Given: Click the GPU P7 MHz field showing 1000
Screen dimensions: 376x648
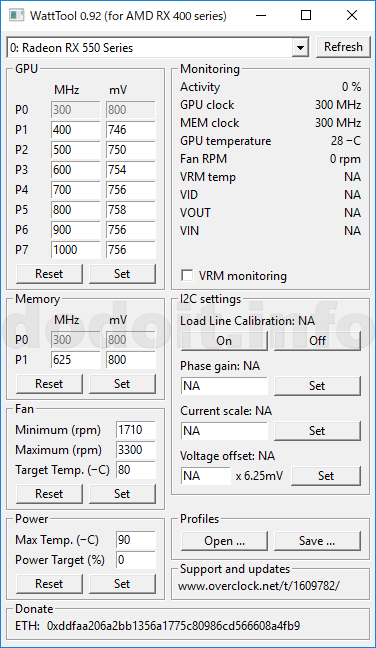Looking at the screenshot, I should (76, 250).
